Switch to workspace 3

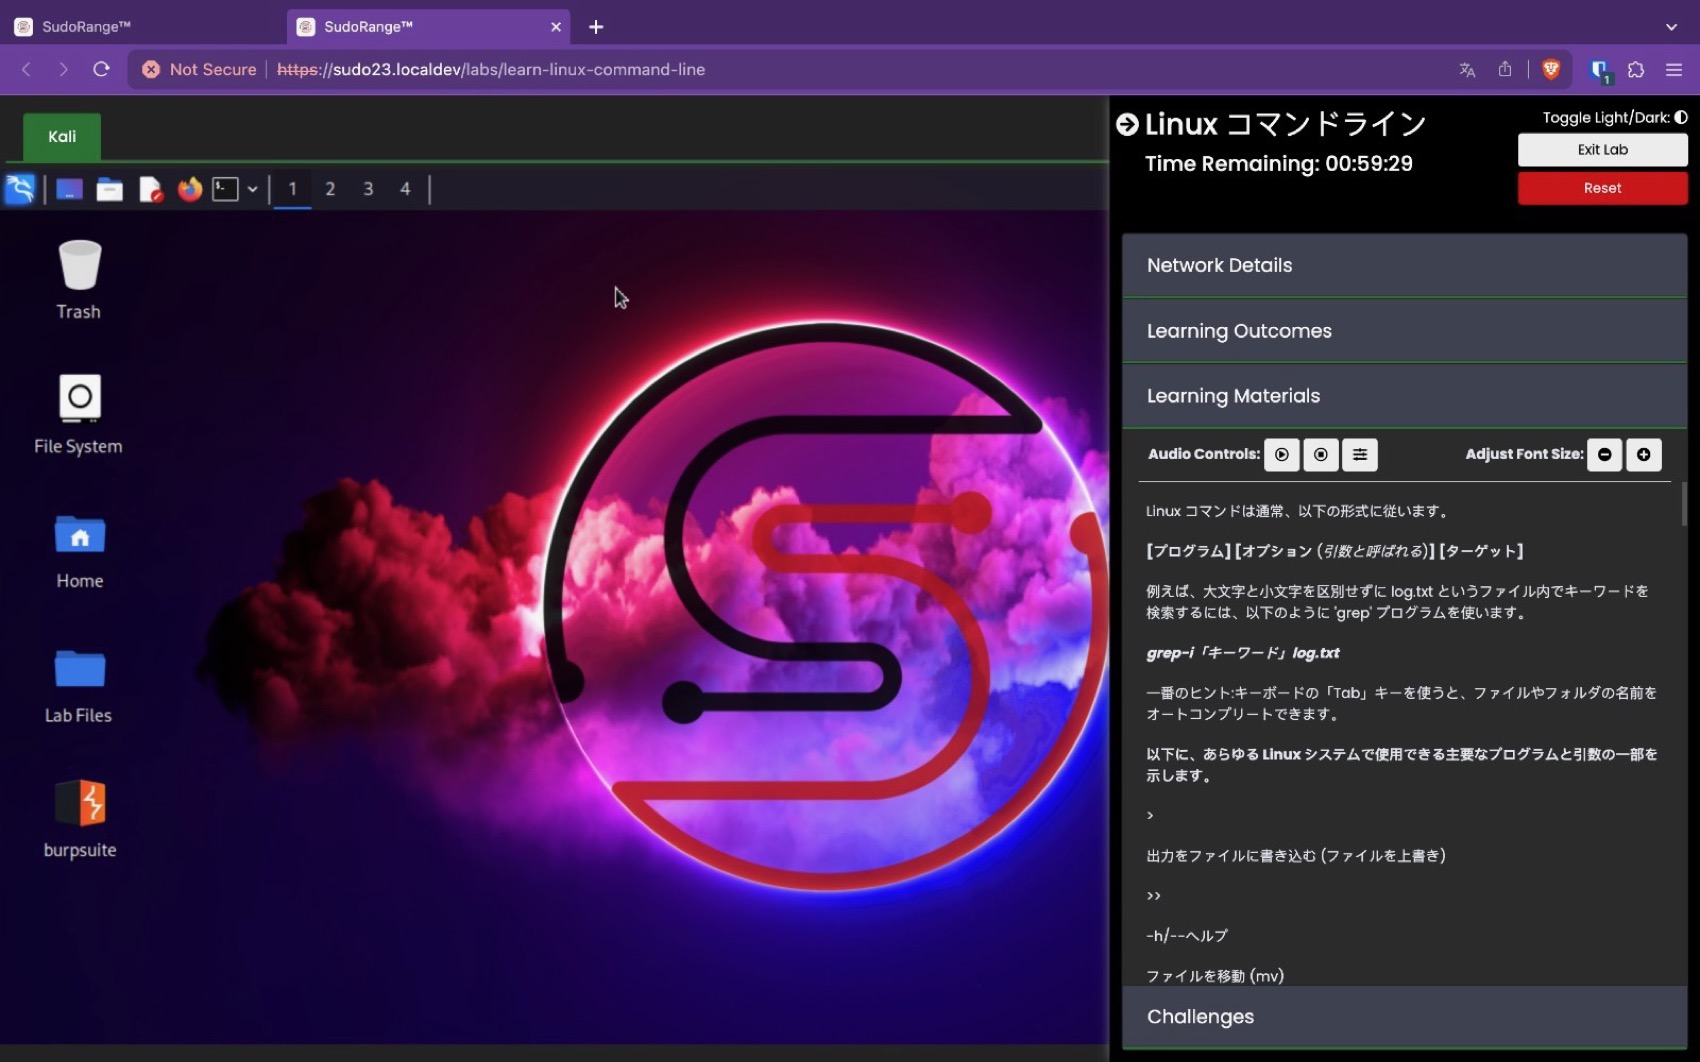pyautogui.click(x=368, y=189)
